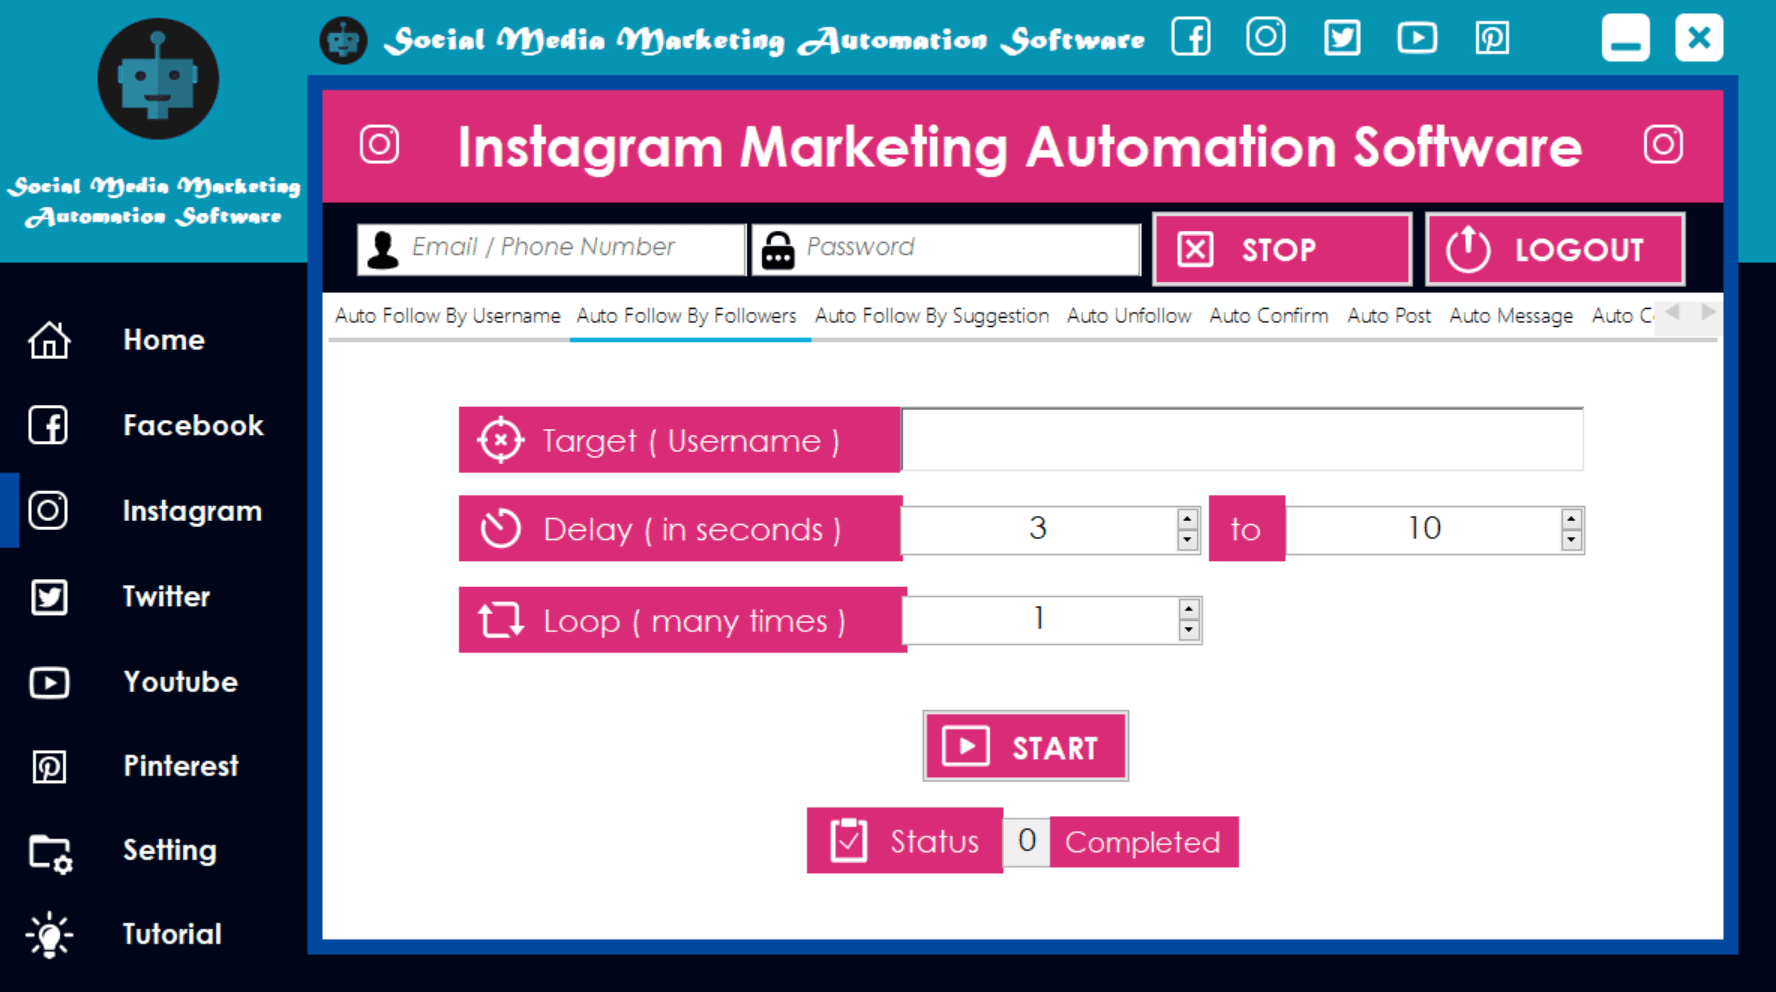Click the padlock icon in password field
Image resolution: width=1776 pixels, height=992 pixels.
point(778,250)
